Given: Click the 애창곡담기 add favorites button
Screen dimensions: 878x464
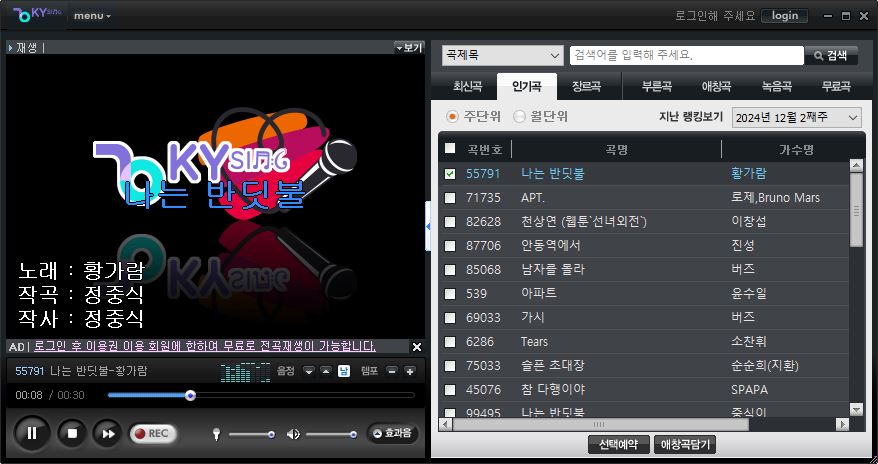Looking at the screenshot, I should pyautogui.click(x=685, y=445).
